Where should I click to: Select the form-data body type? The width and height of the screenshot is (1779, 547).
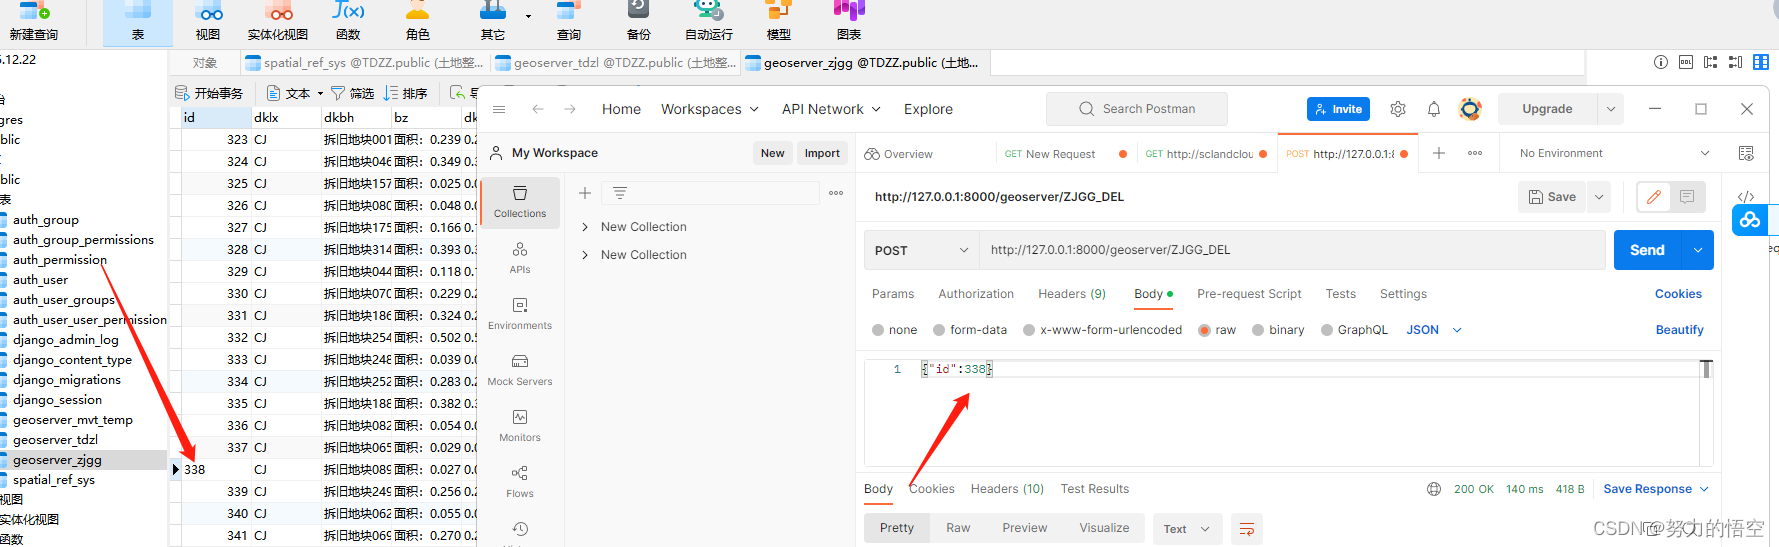click(x=939, y=330)
